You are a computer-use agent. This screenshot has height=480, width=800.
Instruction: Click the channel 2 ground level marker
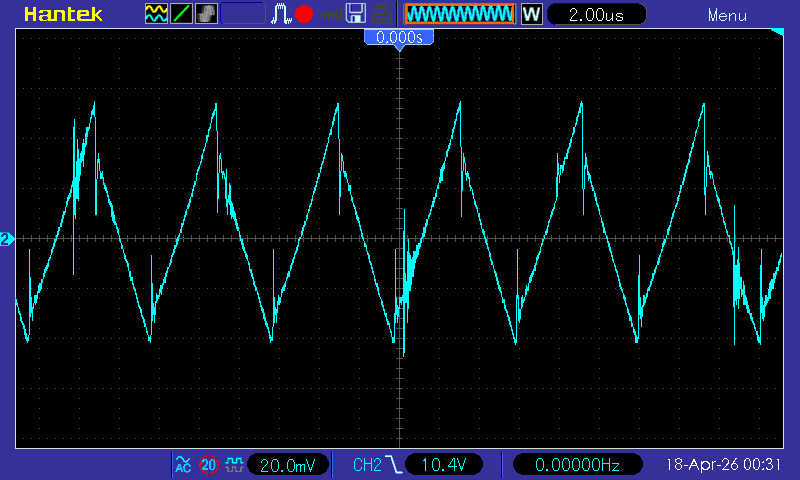point(6,239)
